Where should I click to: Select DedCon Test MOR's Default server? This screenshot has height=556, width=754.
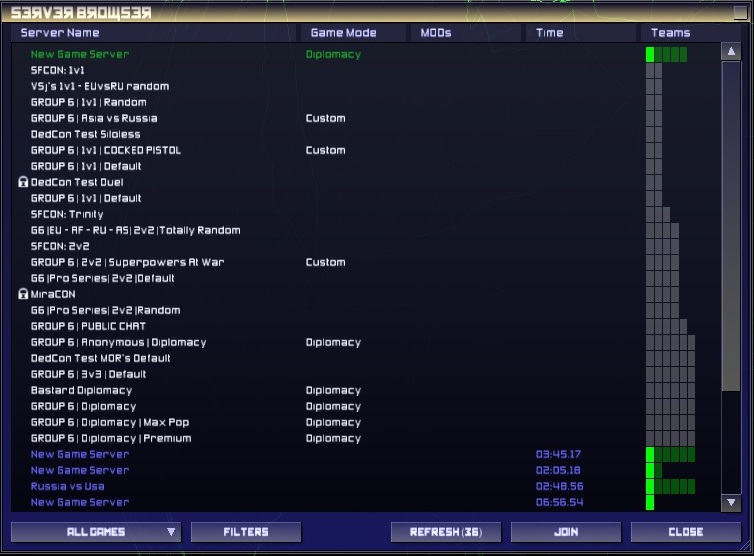101,358
